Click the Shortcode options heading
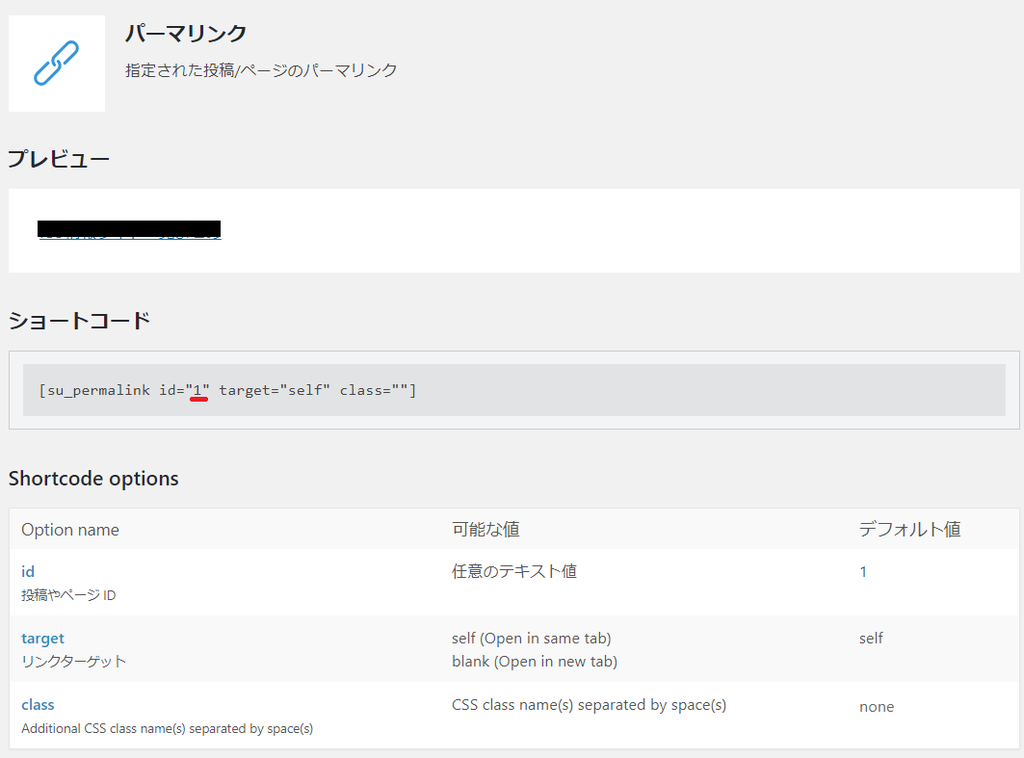 [x=94, y=479]
